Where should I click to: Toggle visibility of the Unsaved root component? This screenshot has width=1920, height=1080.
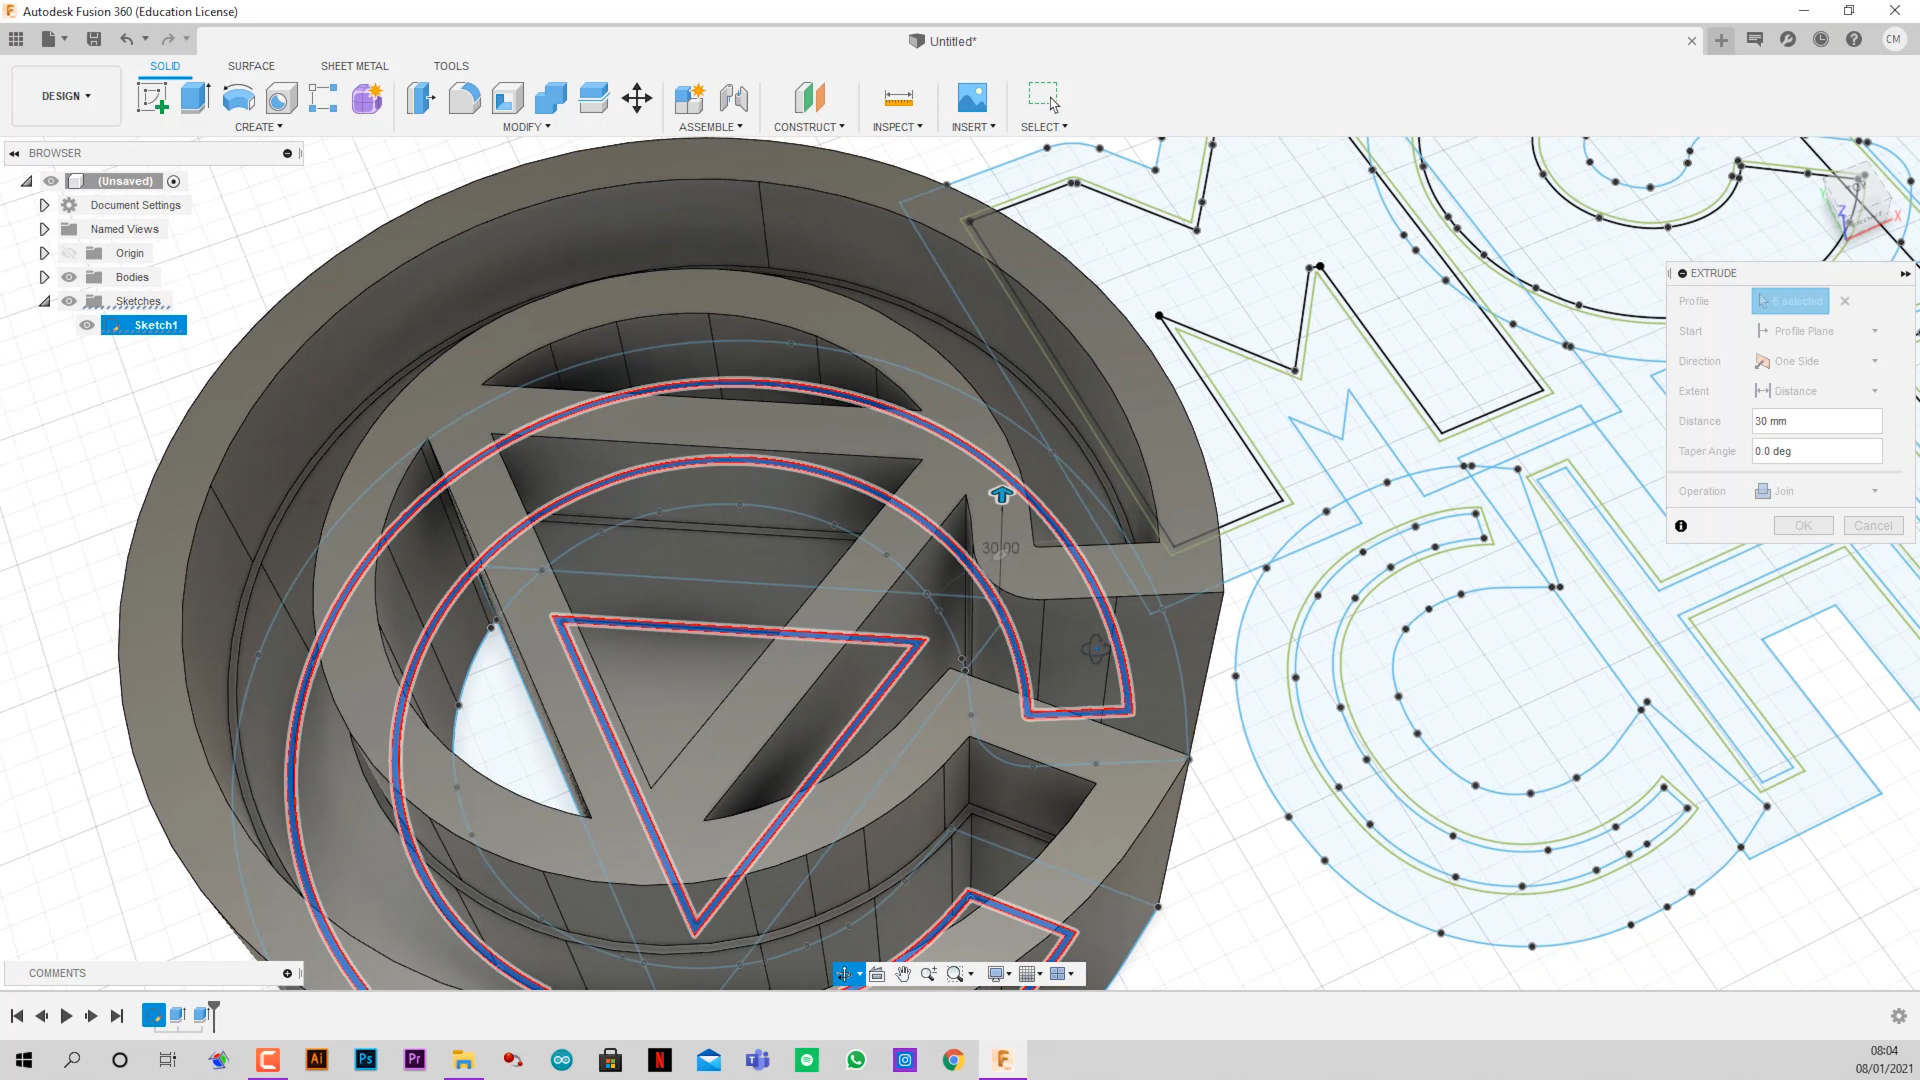[51, 181]
